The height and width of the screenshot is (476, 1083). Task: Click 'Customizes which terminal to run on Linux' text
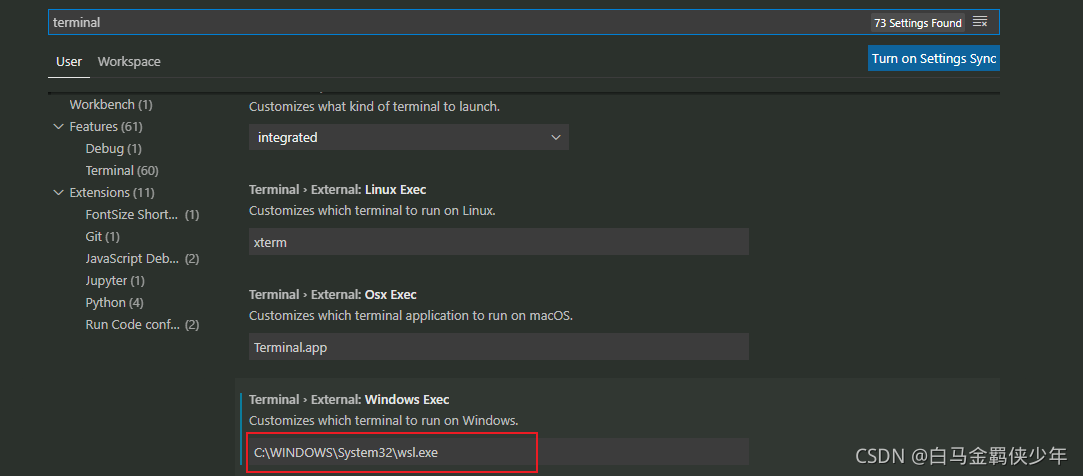(x=372, y=211)
